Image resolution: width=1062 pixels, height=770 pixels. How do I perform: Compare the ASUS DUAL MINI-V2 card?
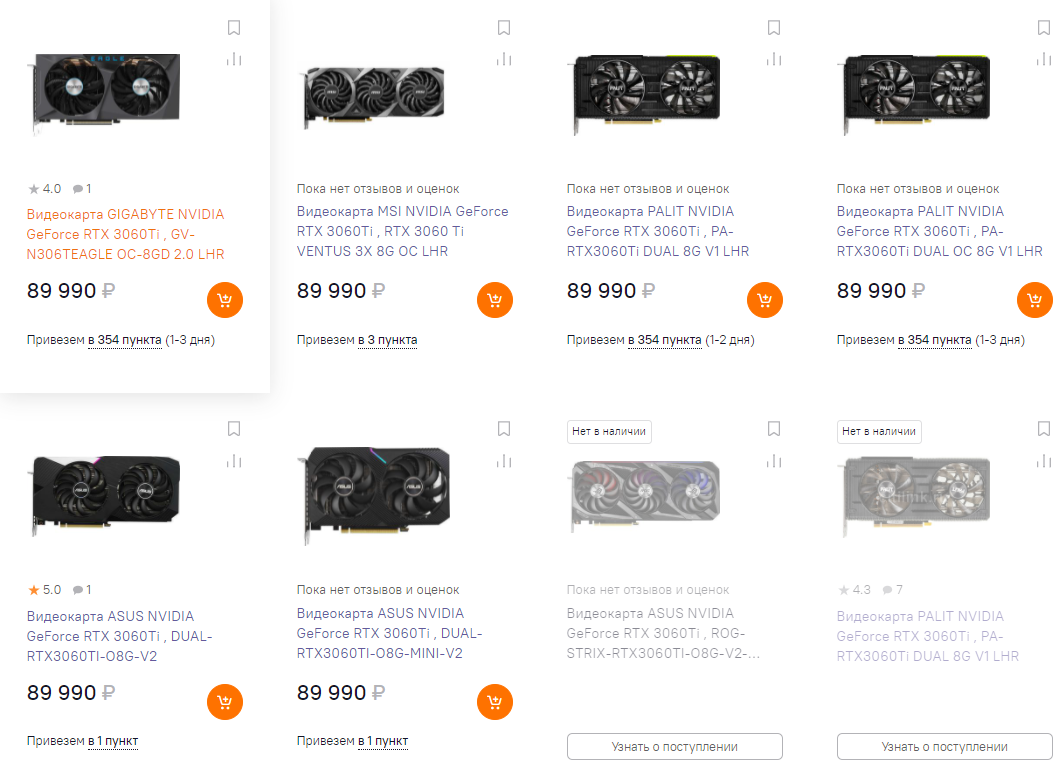point(504,461)
